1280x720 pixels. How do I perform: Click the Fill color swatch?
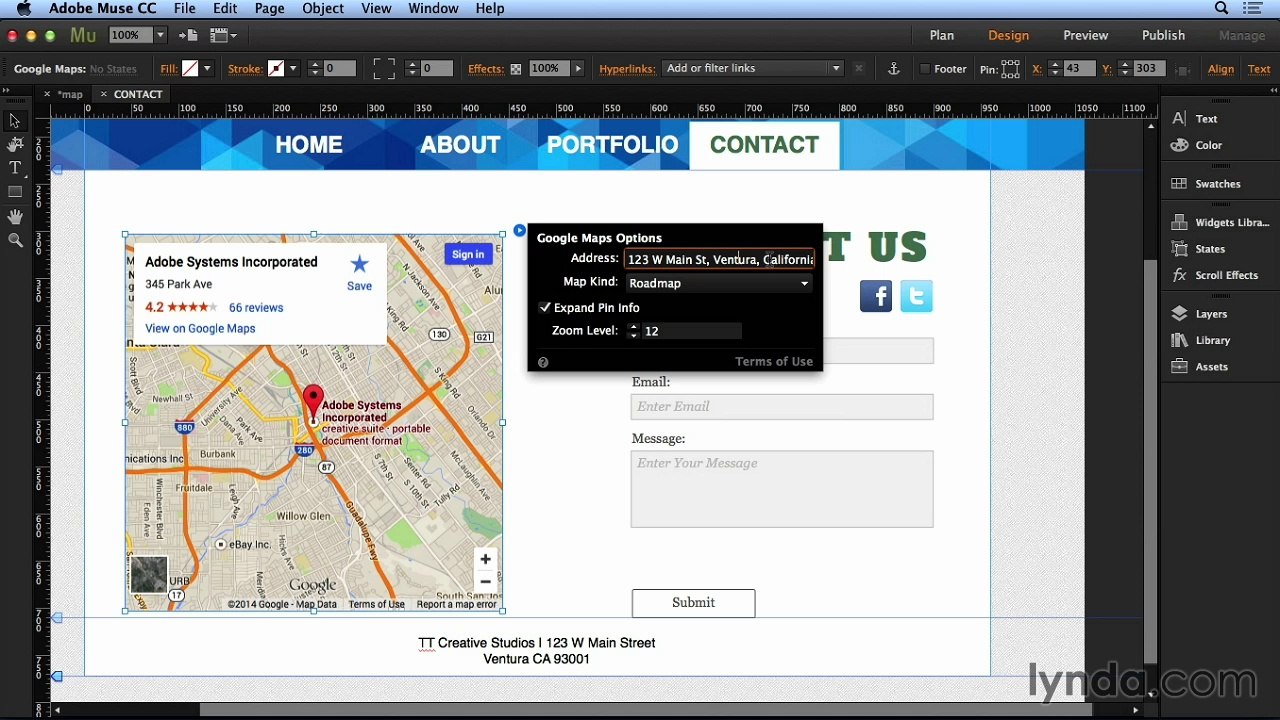click(190, 69)
